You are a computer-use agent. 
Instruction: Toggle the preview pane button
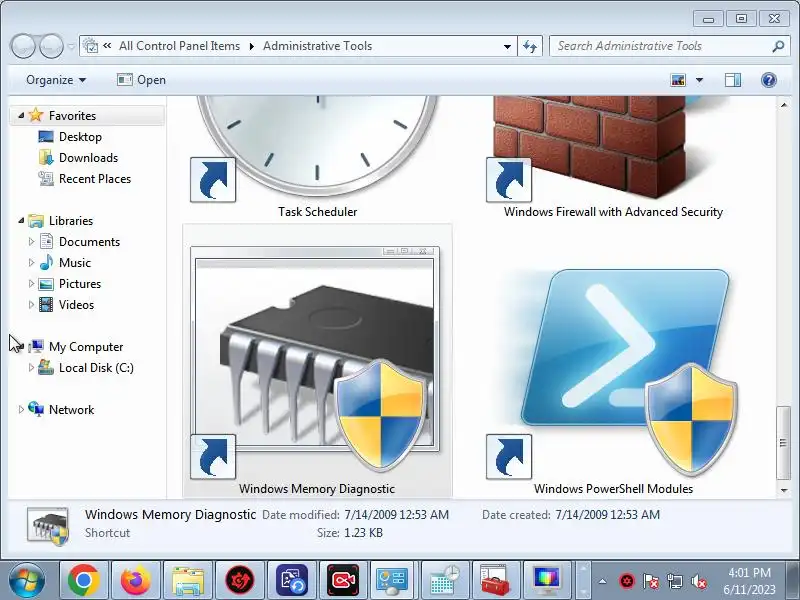tap(733, 80)
